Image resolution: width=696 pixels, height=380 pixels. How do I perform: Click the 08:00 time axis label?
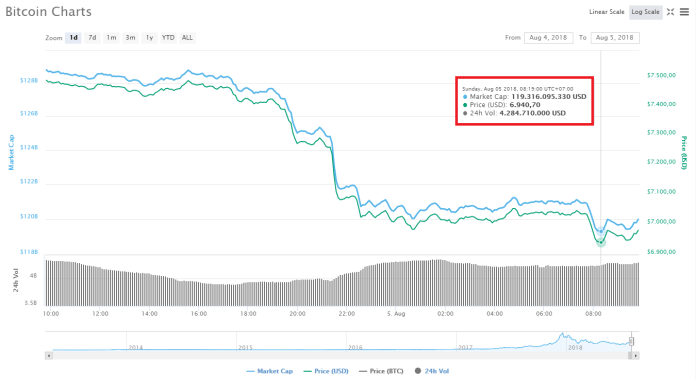point(593,313)
